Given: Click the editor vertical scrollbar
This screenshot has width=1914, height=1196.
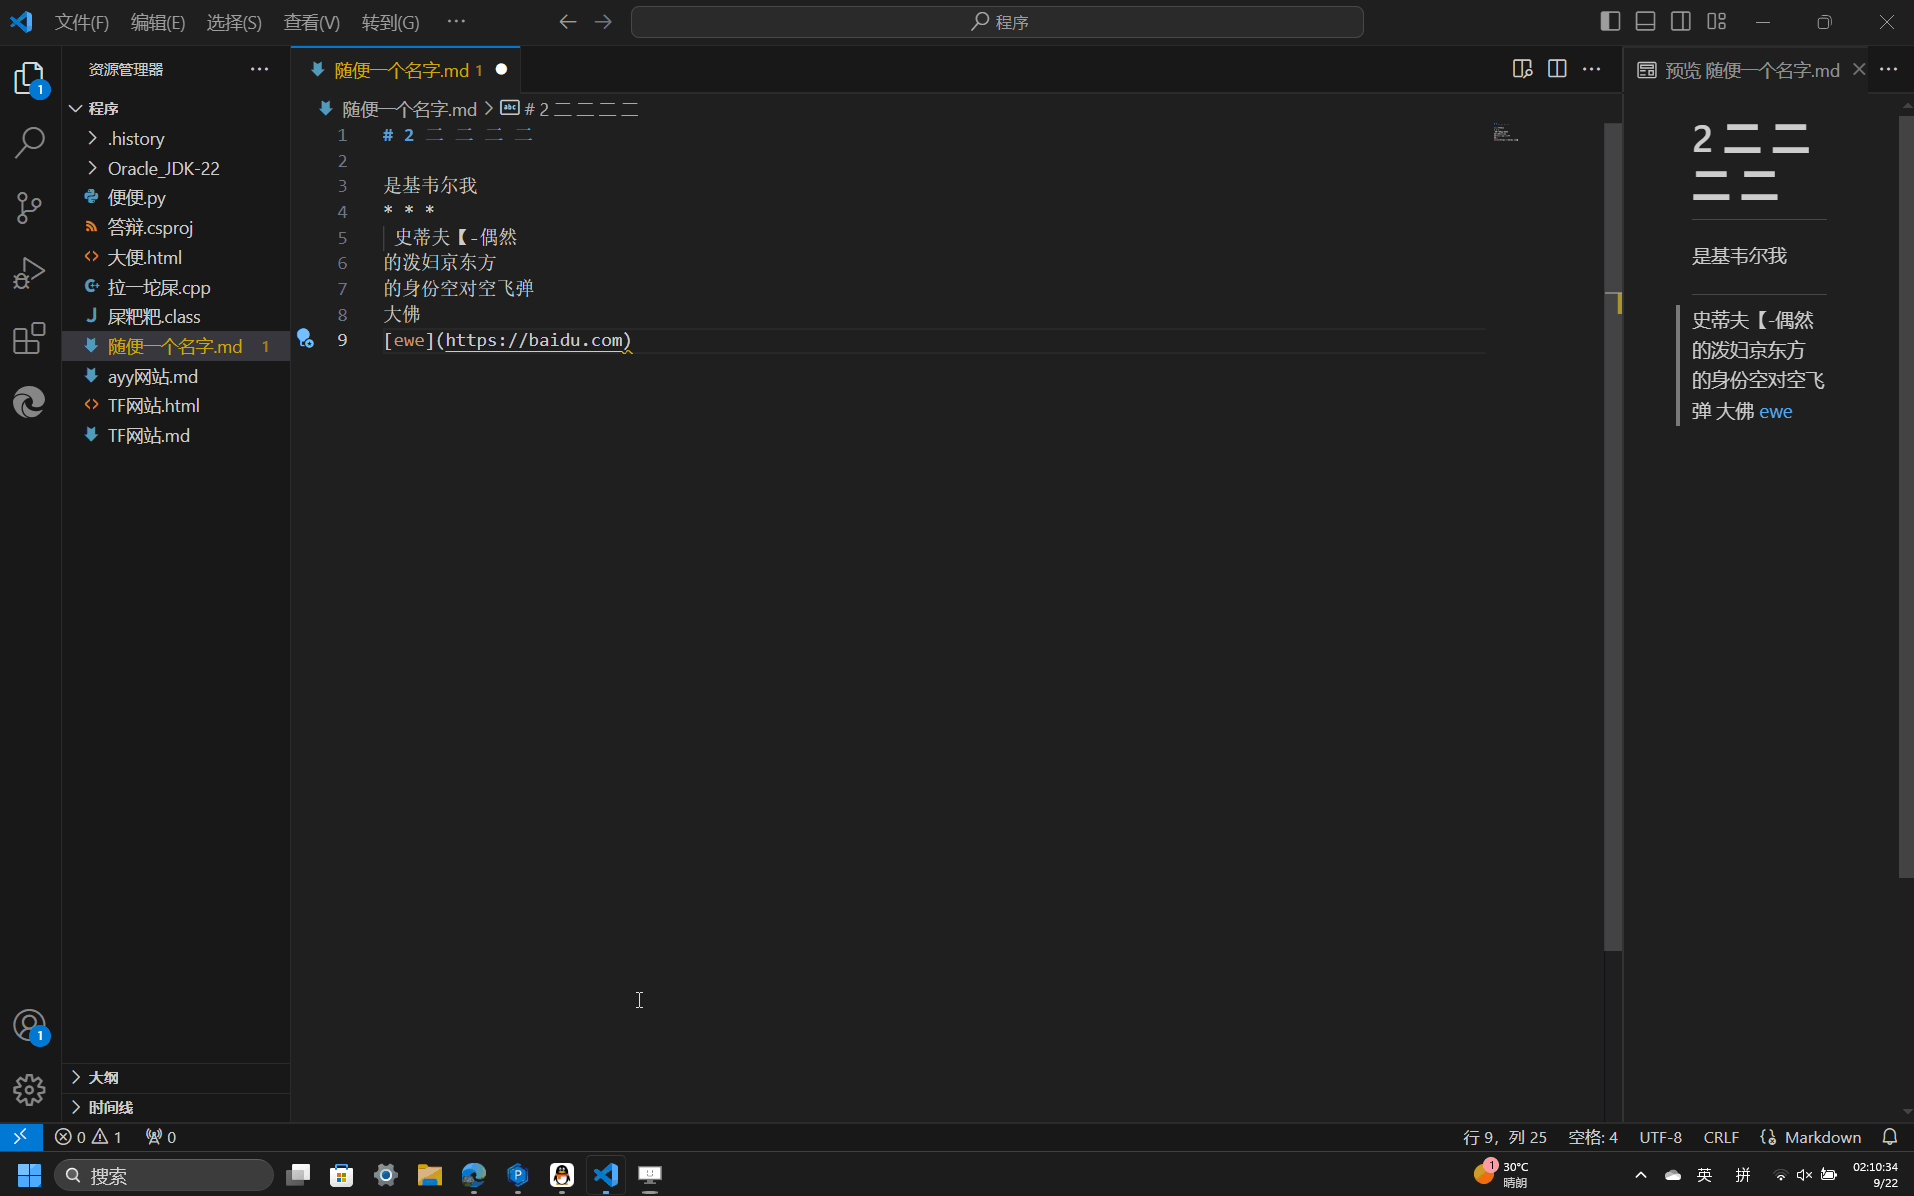Looking at the screenshot, I should [1612, 536].
